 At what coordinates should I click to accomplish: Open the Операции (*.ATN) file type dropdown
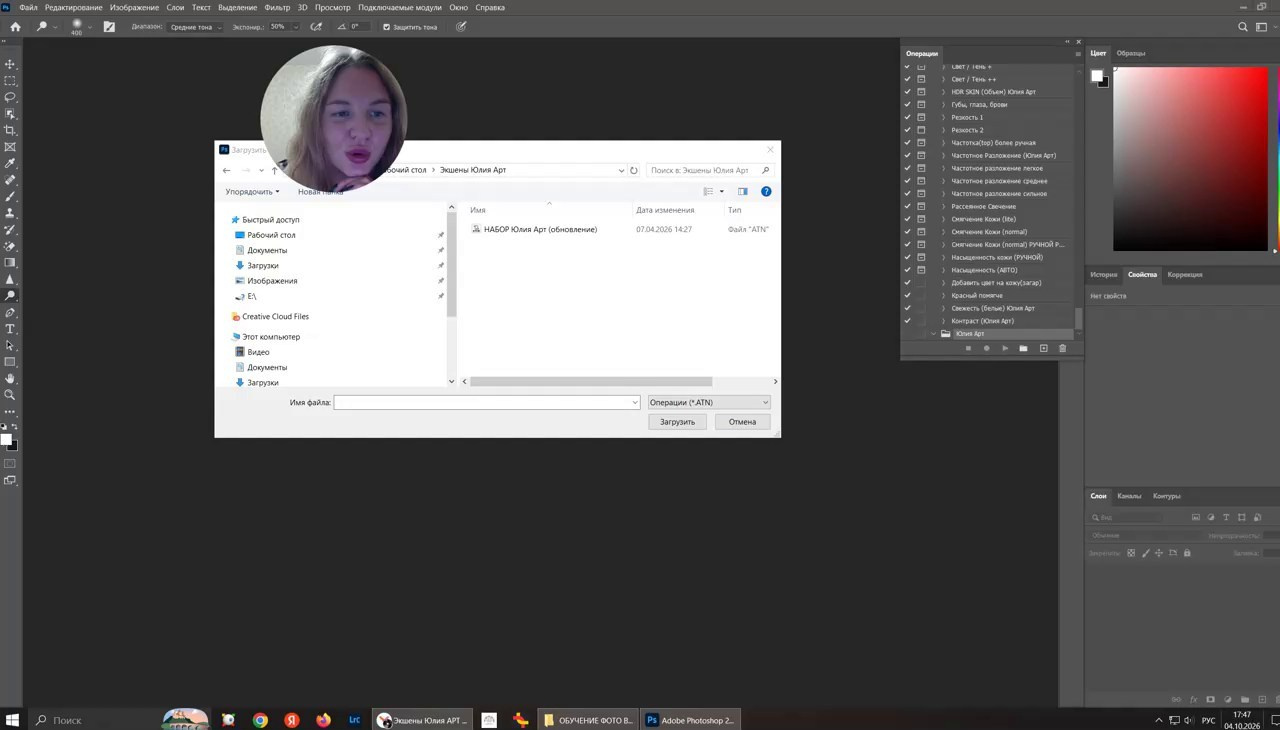(x=709, y=402)
